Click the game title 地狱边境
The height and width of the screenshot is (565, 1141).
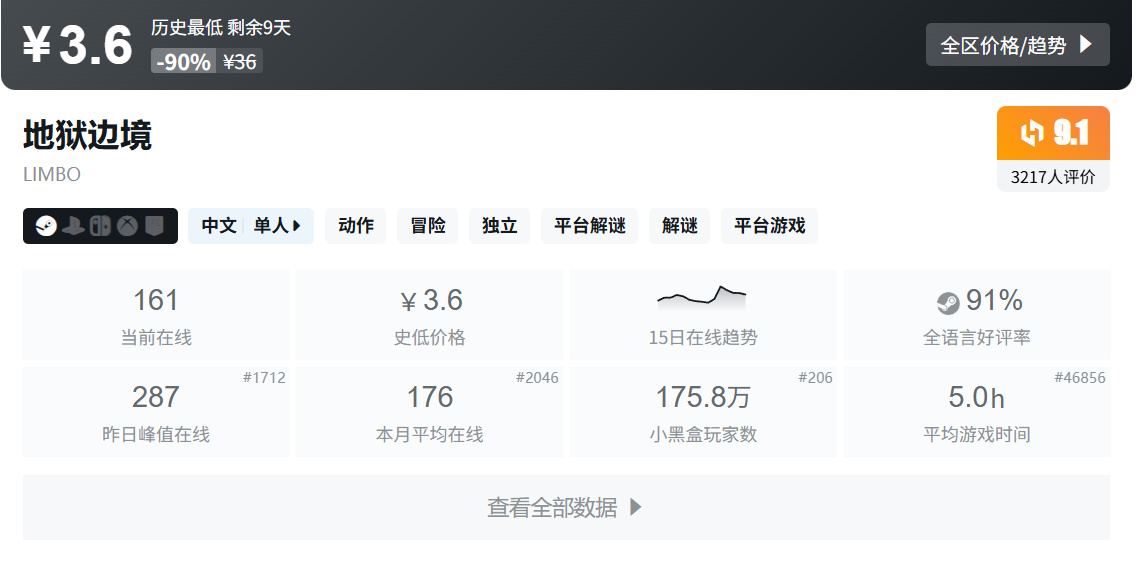87,135
